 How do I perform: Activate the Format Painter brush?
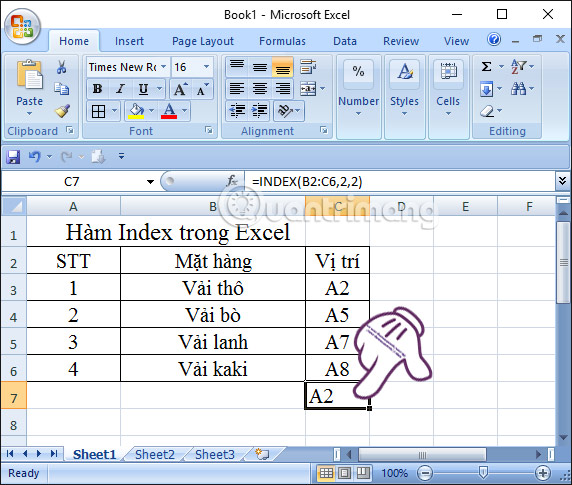tap(62, 111)
